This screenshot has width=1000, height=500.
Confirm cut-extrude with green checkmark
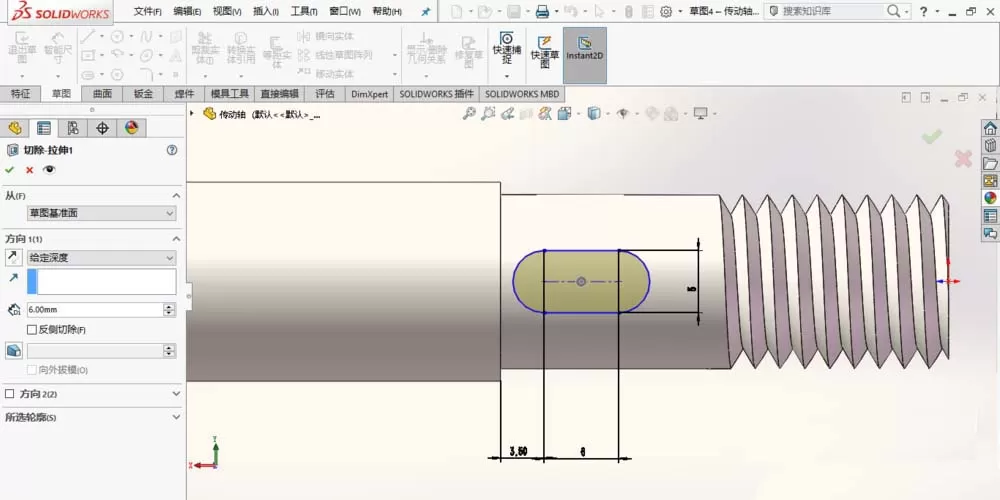[9, 170]
